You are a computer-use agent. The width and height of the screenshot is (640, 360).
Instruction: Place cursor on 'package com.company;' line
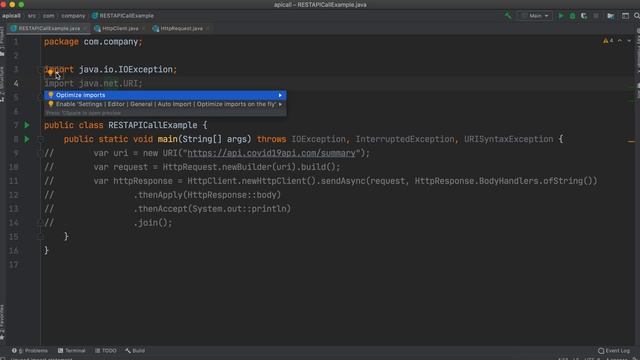93,42
